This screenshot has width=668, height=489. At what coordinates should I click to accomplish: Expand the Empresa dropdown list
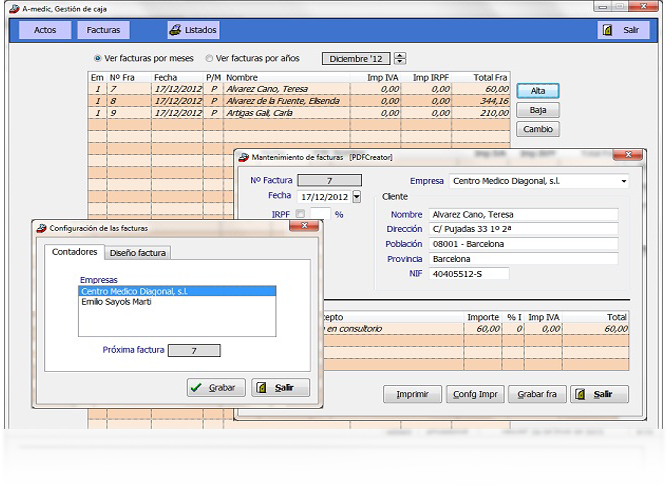click(x=624, y=181)
